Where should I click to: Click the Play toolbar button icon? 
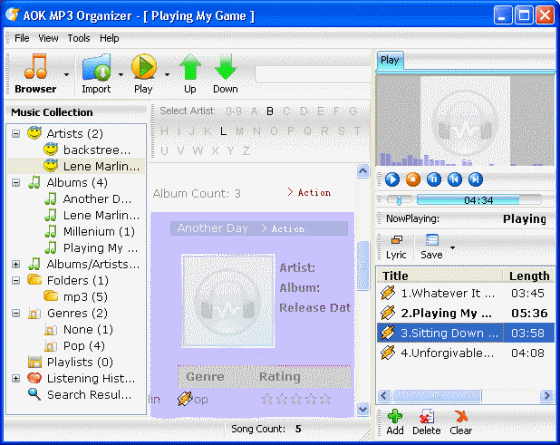click(144, 66)
